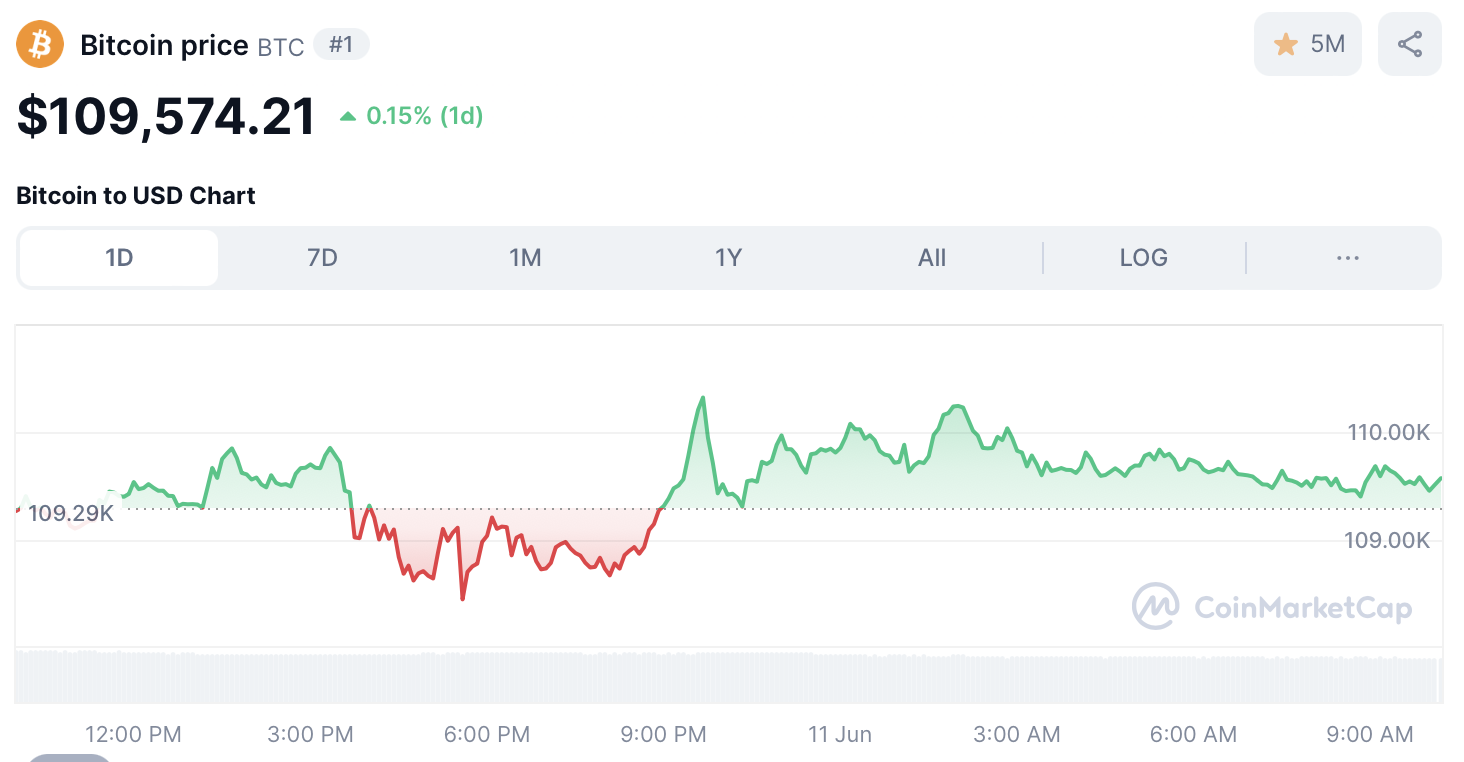
Task: Click the volume bars strip below chart
Action: (x=728, y=677)
